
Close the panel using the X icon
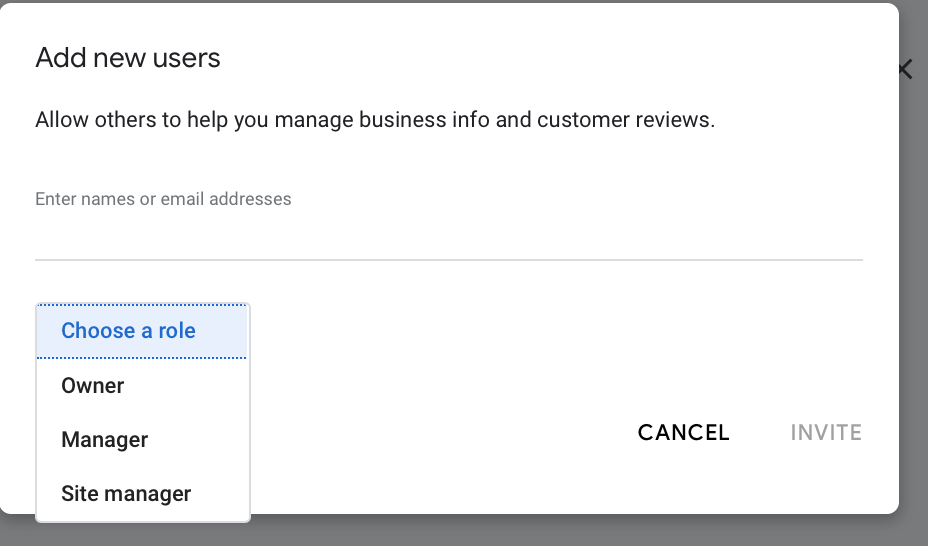(x=906, y=69)
